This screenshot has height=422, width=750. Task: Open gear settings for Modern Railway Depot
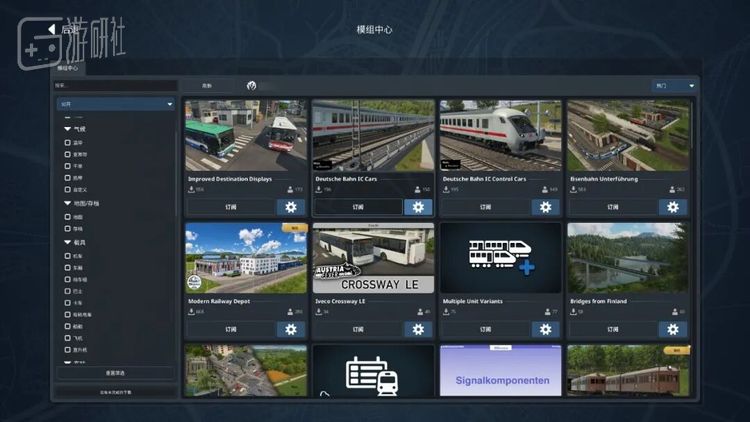coord(291,329)
